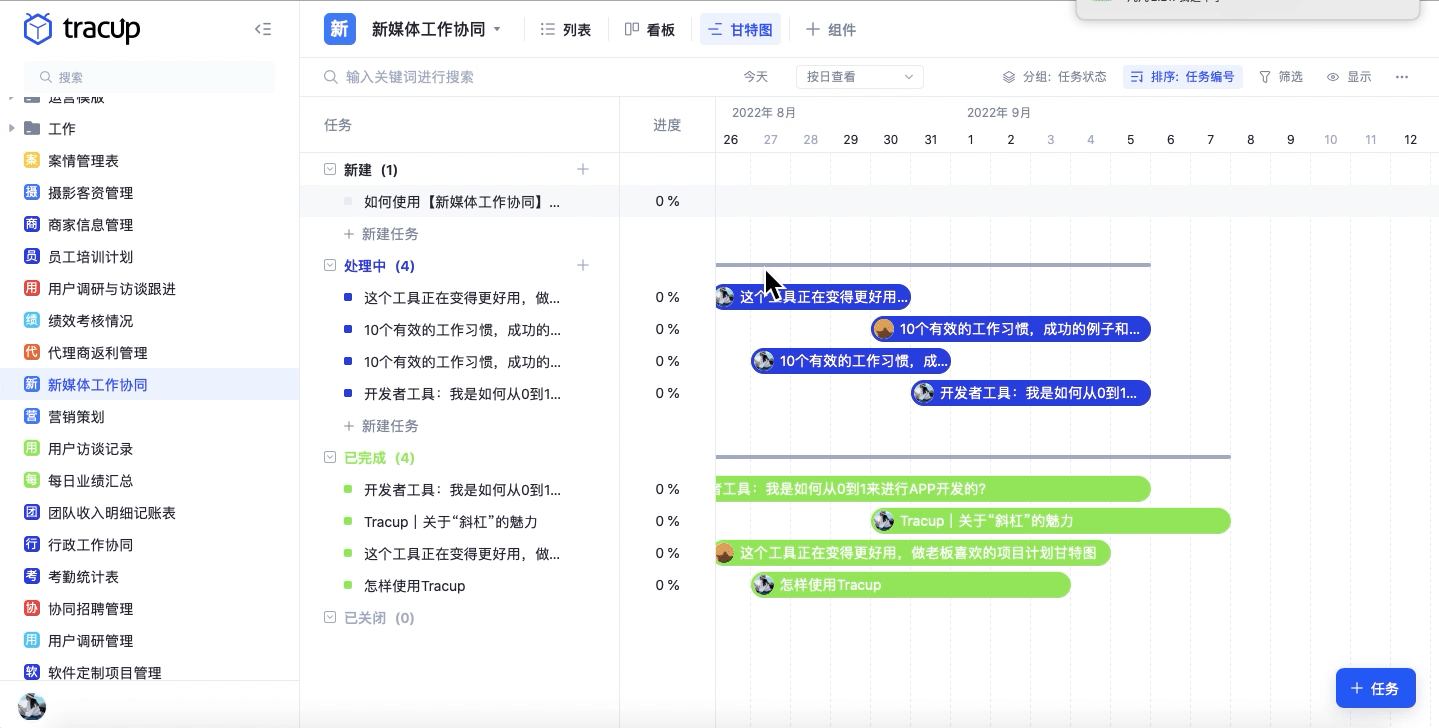Image resolution: width=1439 pixels, height=728 pixels.
Task: Click the blue 任务 create button
Action: coord(1375,688)
